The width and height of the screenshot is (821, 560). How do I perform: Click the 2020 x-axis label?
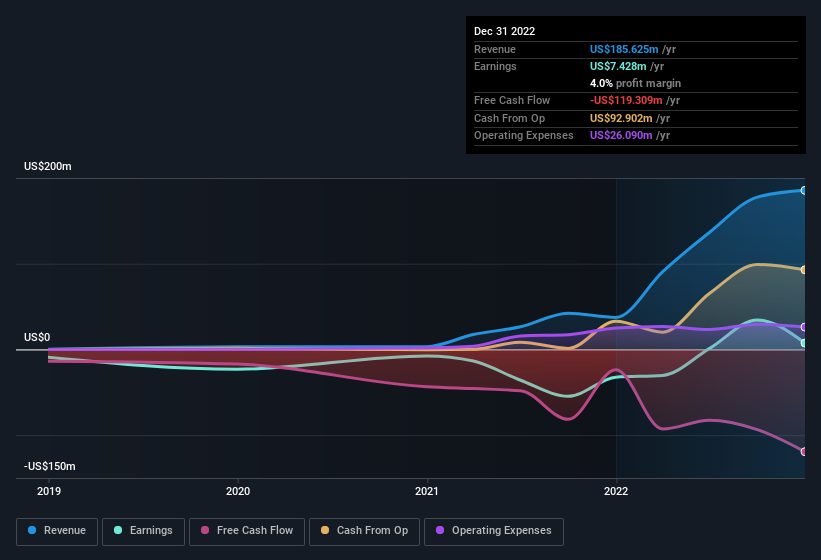[238, 491]
